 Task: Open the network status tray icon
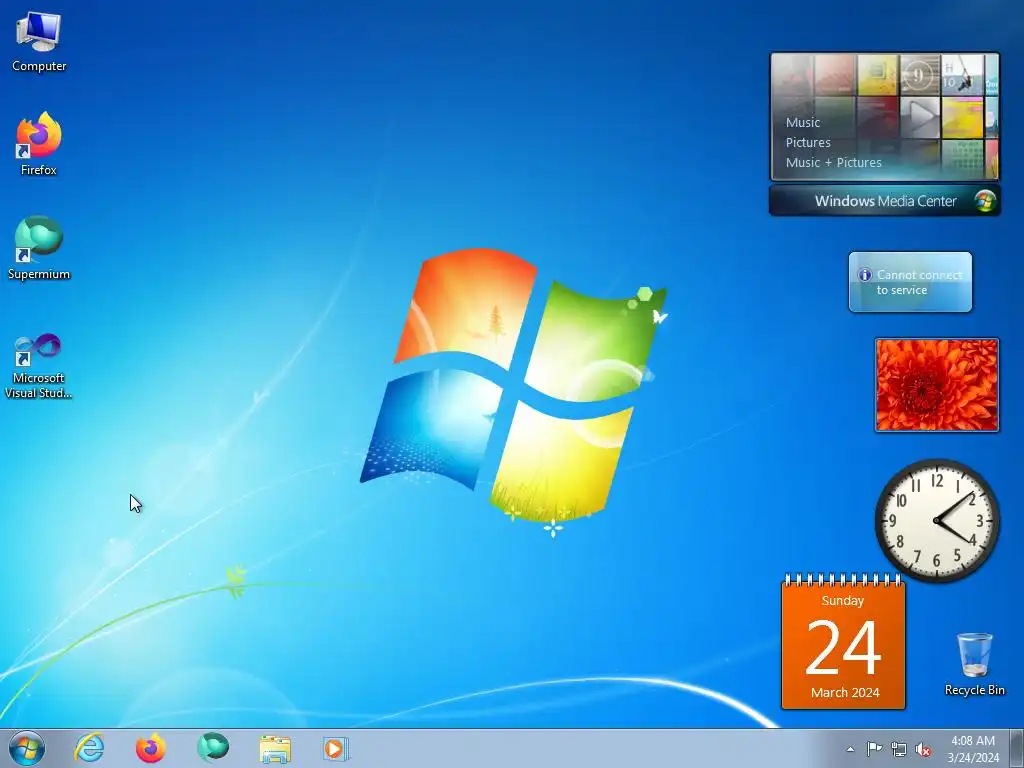pyautogui.click(x=899, y=749)
